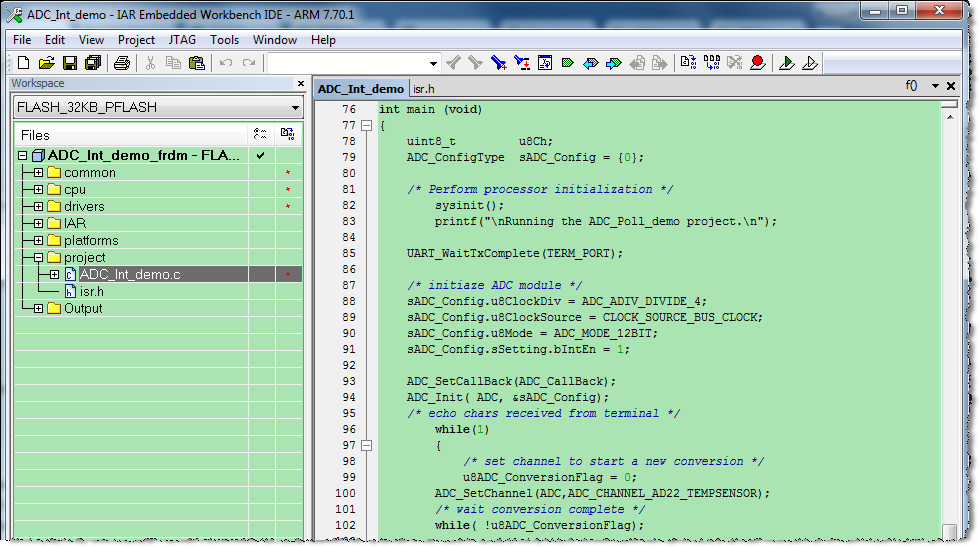This screenshot has width=979, height=547.
Task: Open the JTAG menu
Action: click(182, 40)
